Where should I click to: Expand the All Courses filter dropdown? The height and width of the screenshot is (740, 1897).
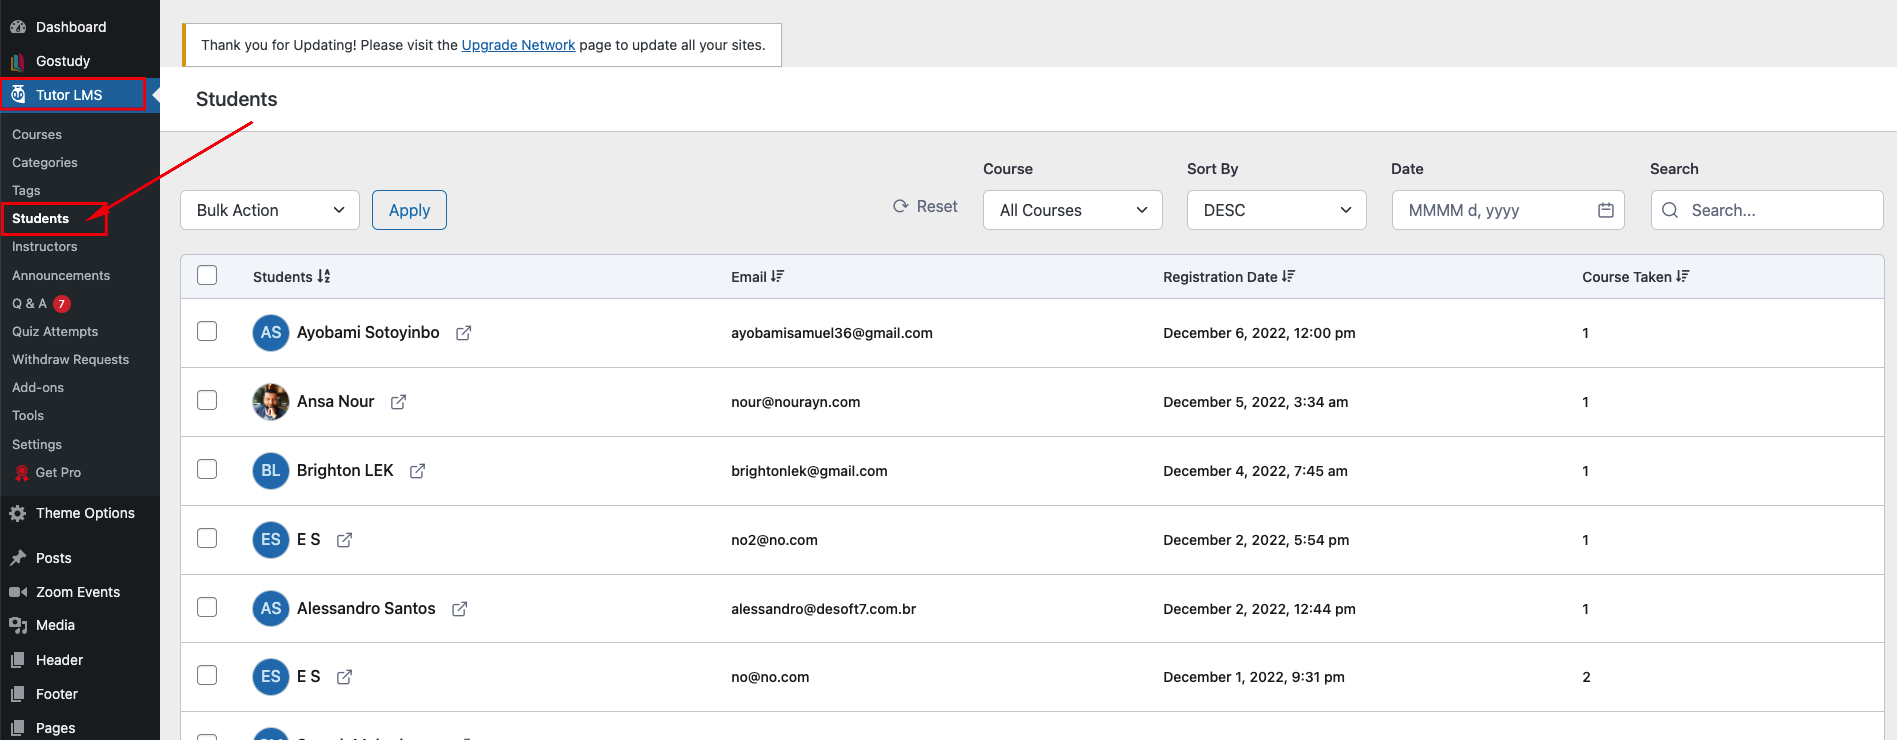coord(1073,210)
